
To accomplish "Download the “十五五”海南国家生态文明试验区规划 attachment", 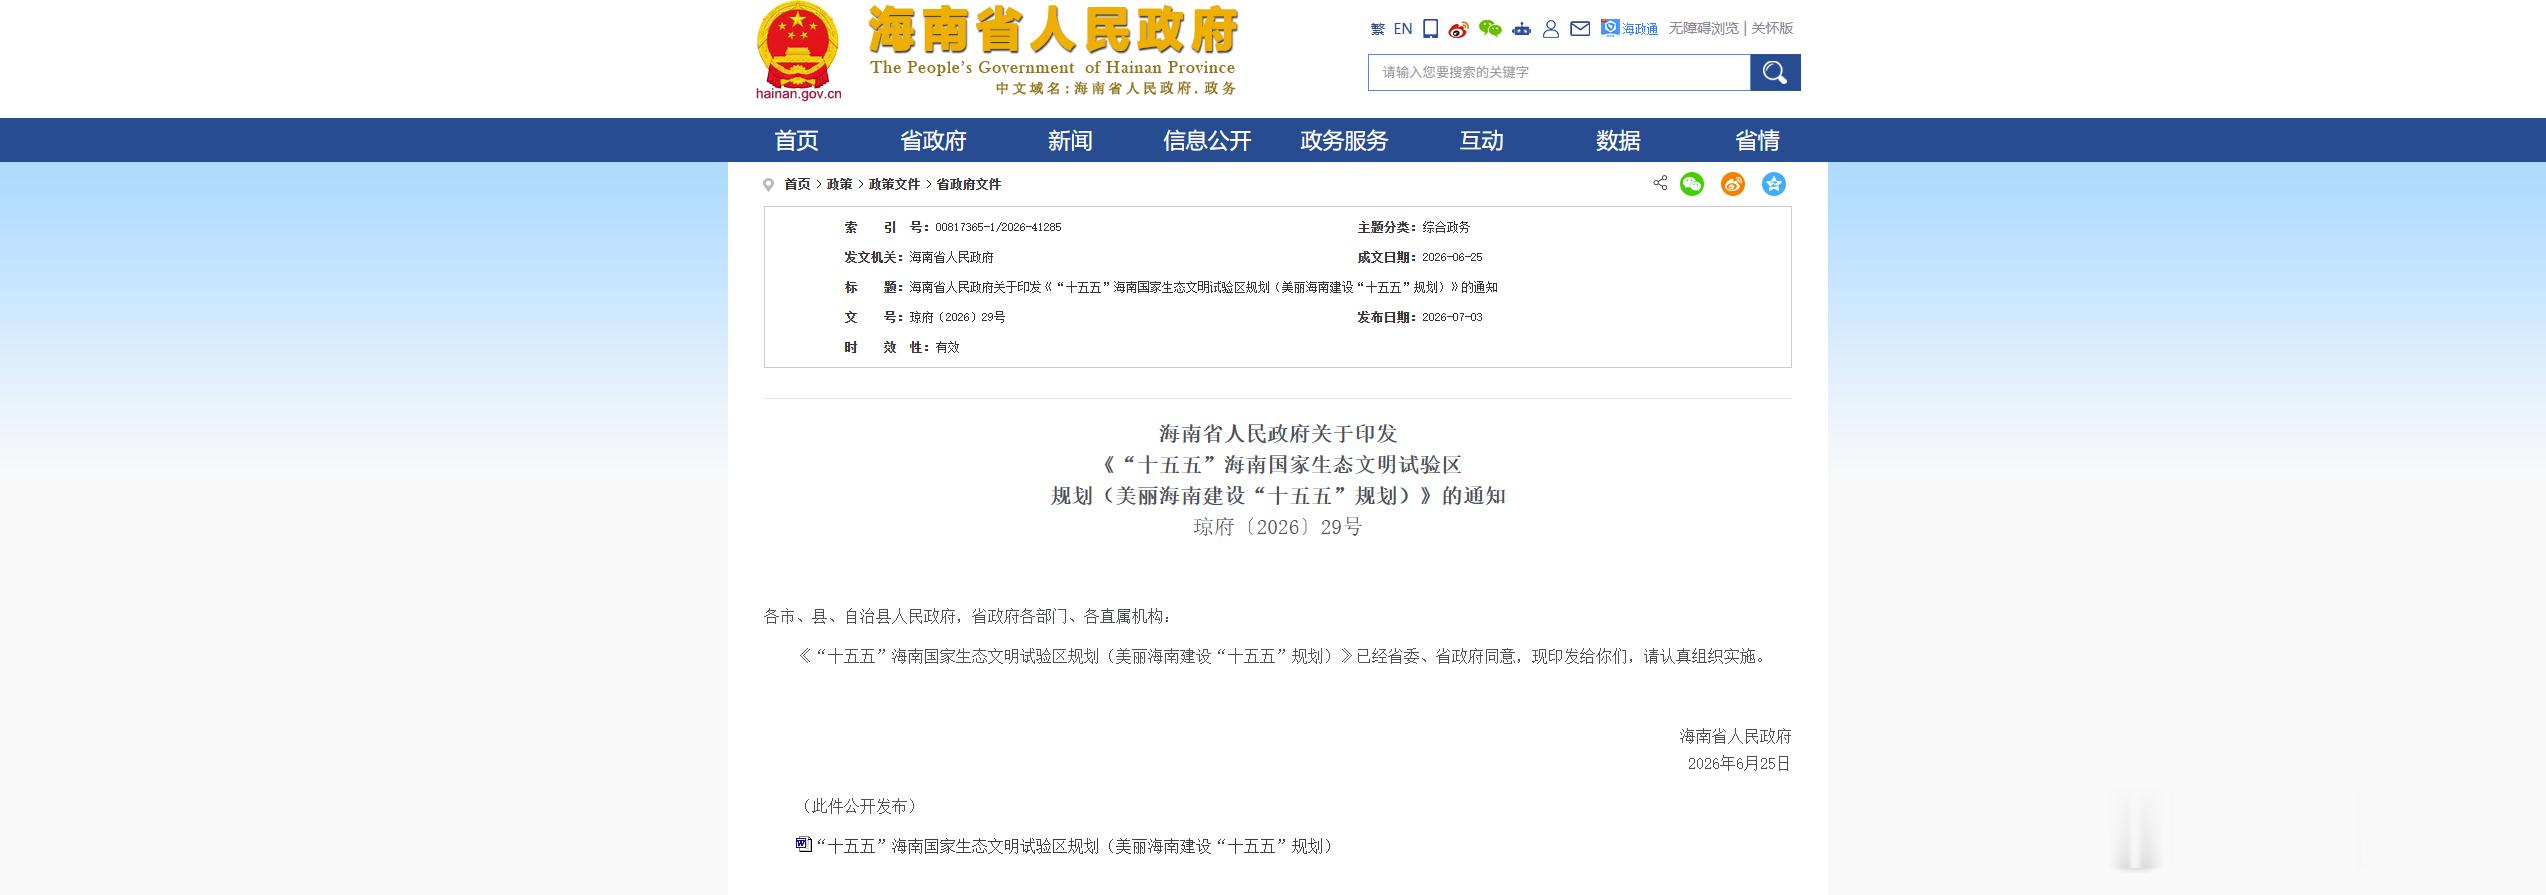I will 1076,846.
